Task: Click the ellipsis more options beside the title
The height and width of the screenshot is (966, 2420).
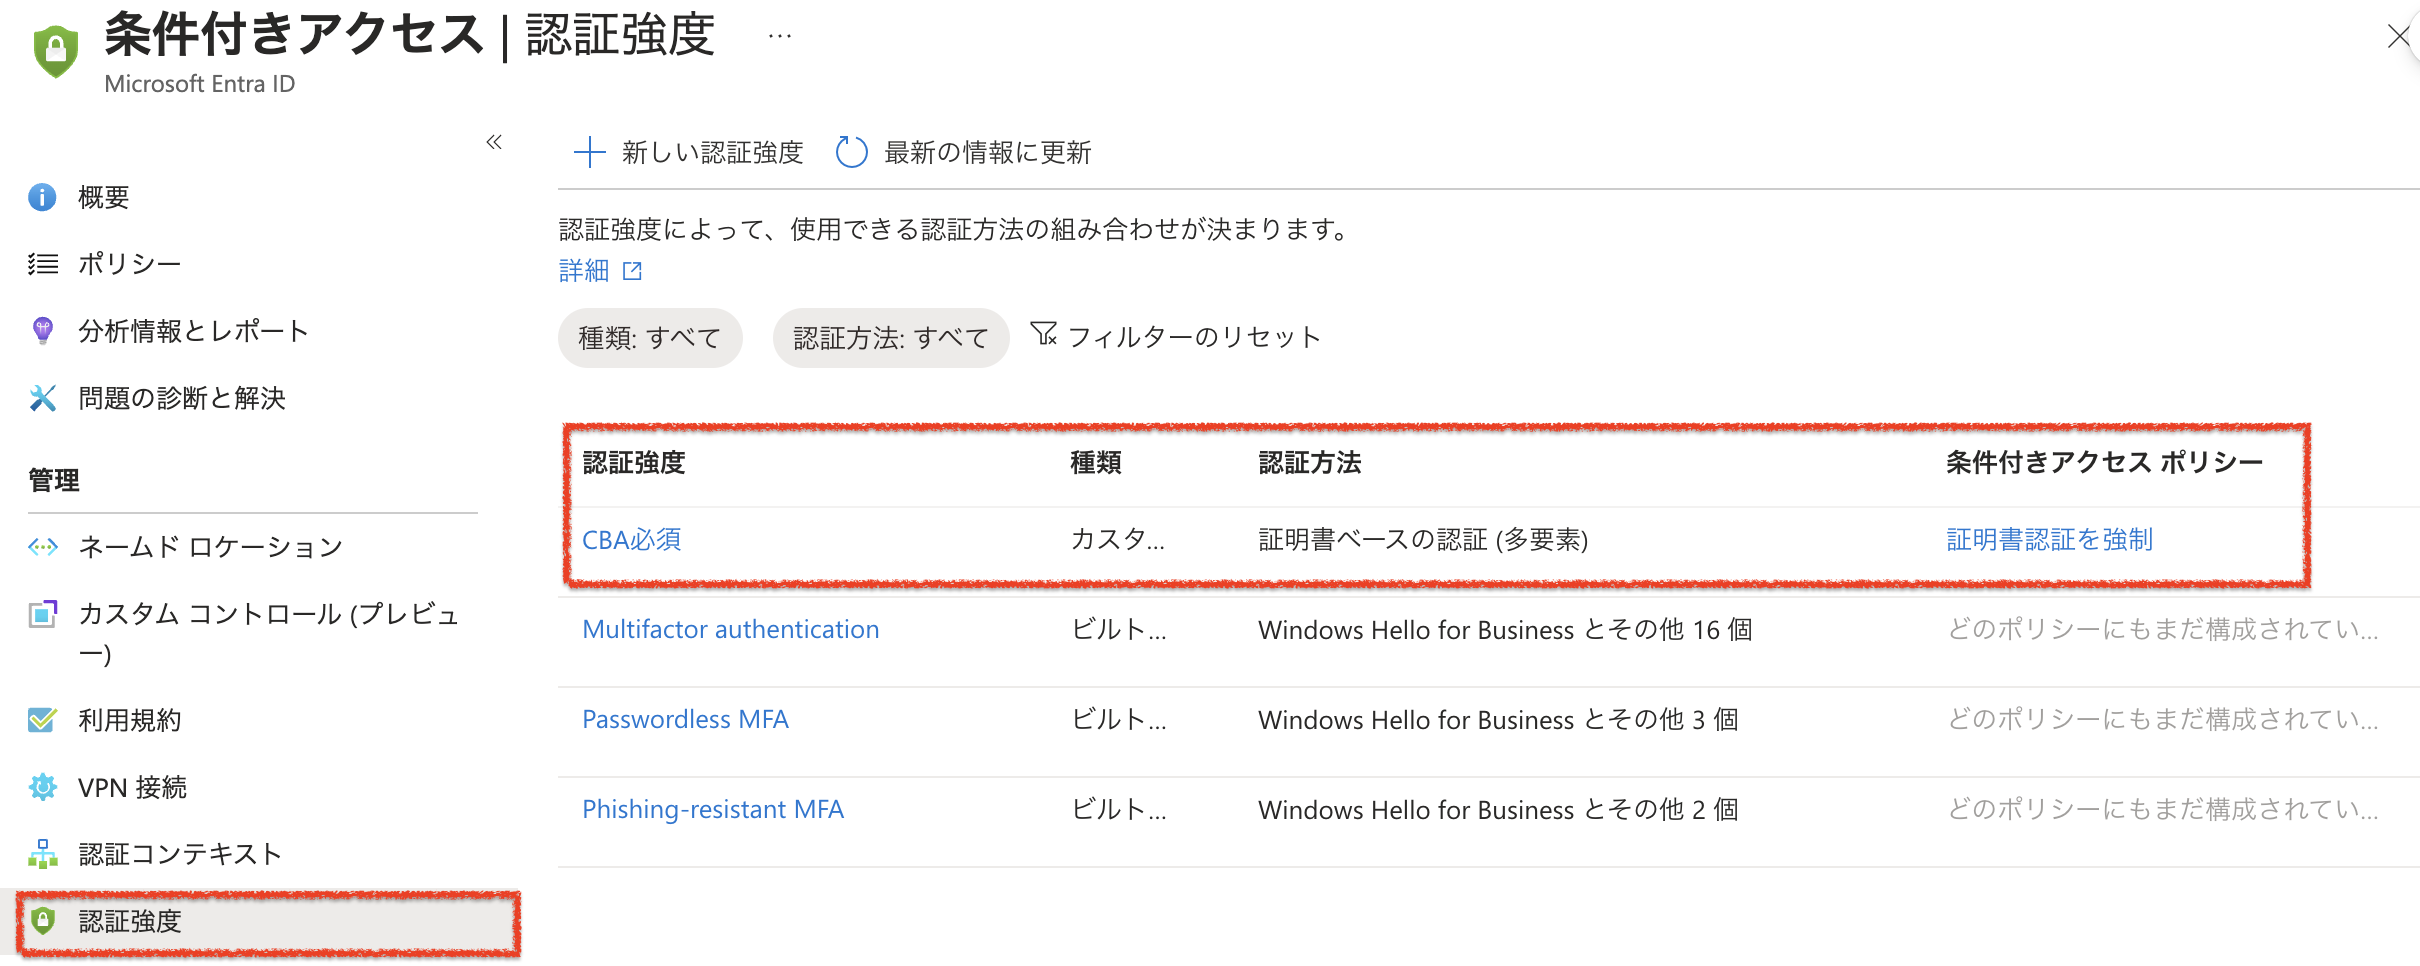Action: tap(780, 36)
